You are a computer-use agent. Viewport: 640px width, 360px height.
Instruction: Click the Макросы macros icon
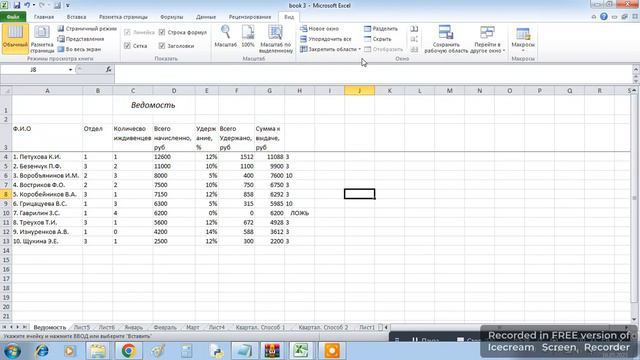523,33
